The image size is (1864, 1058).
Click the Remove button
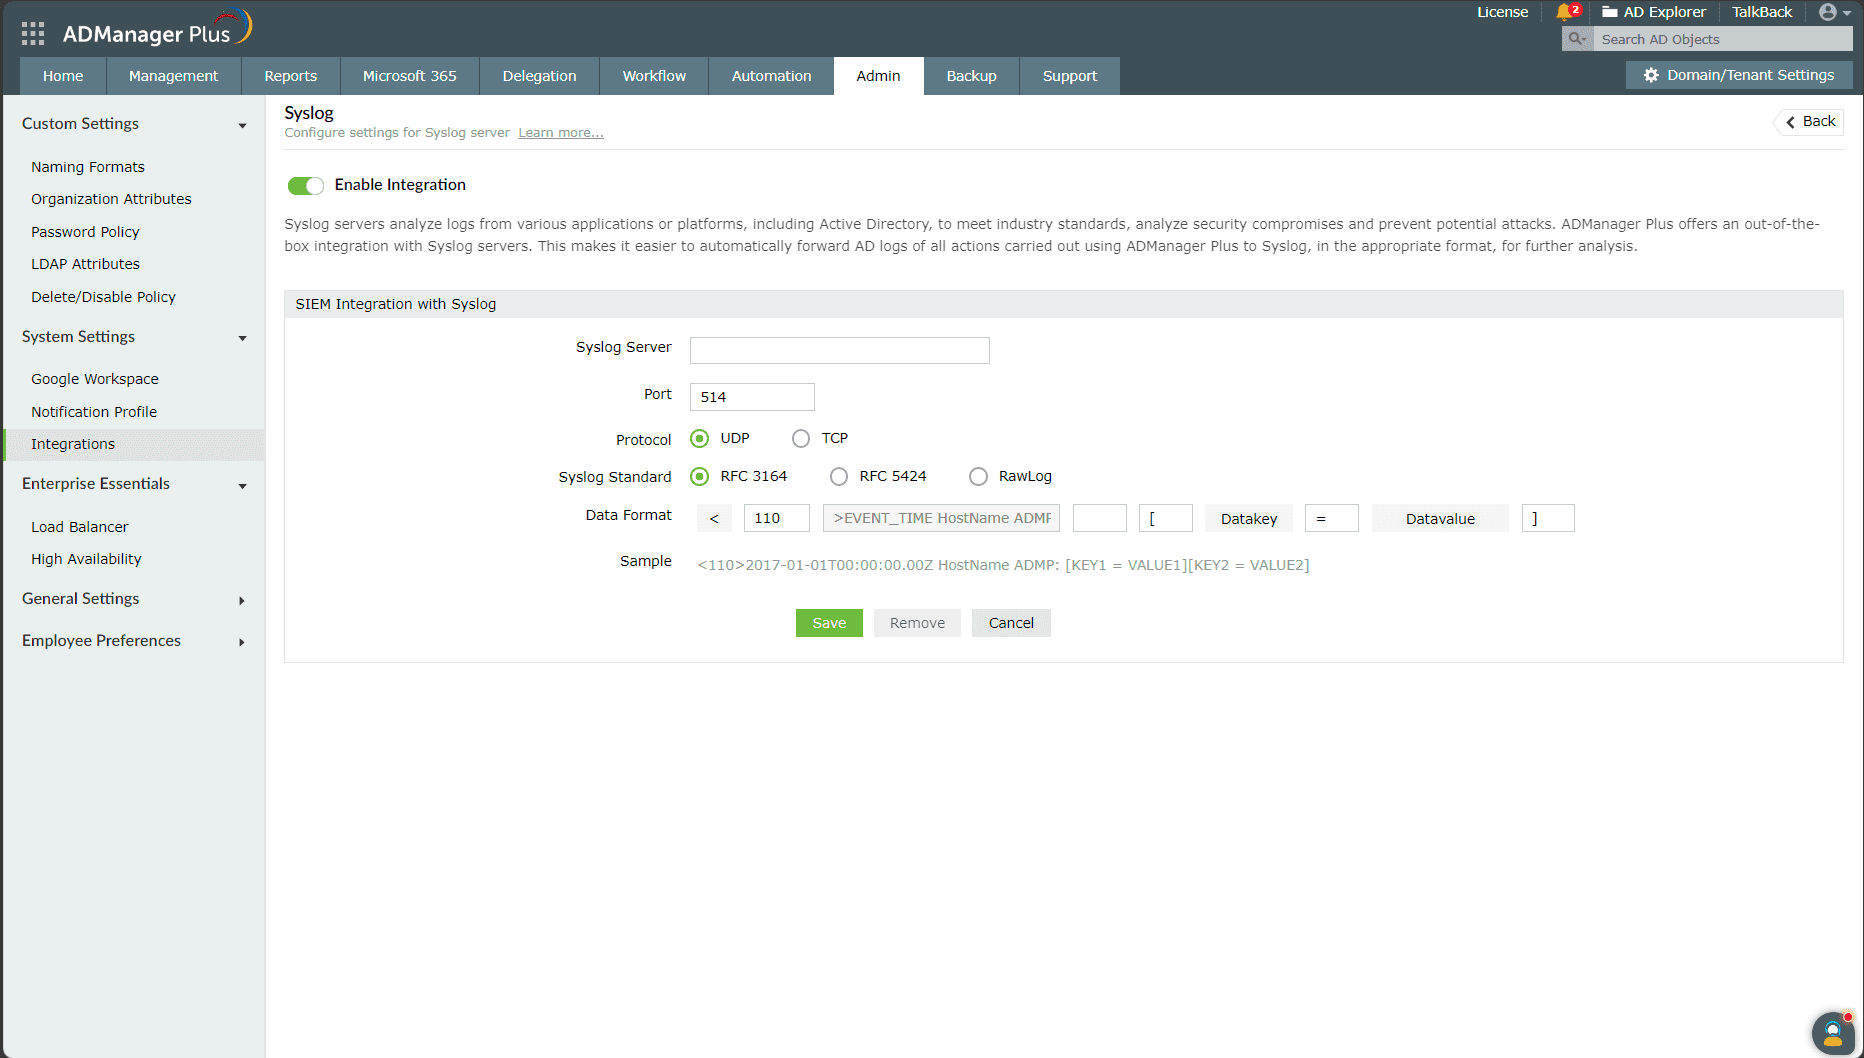point(917,623)
